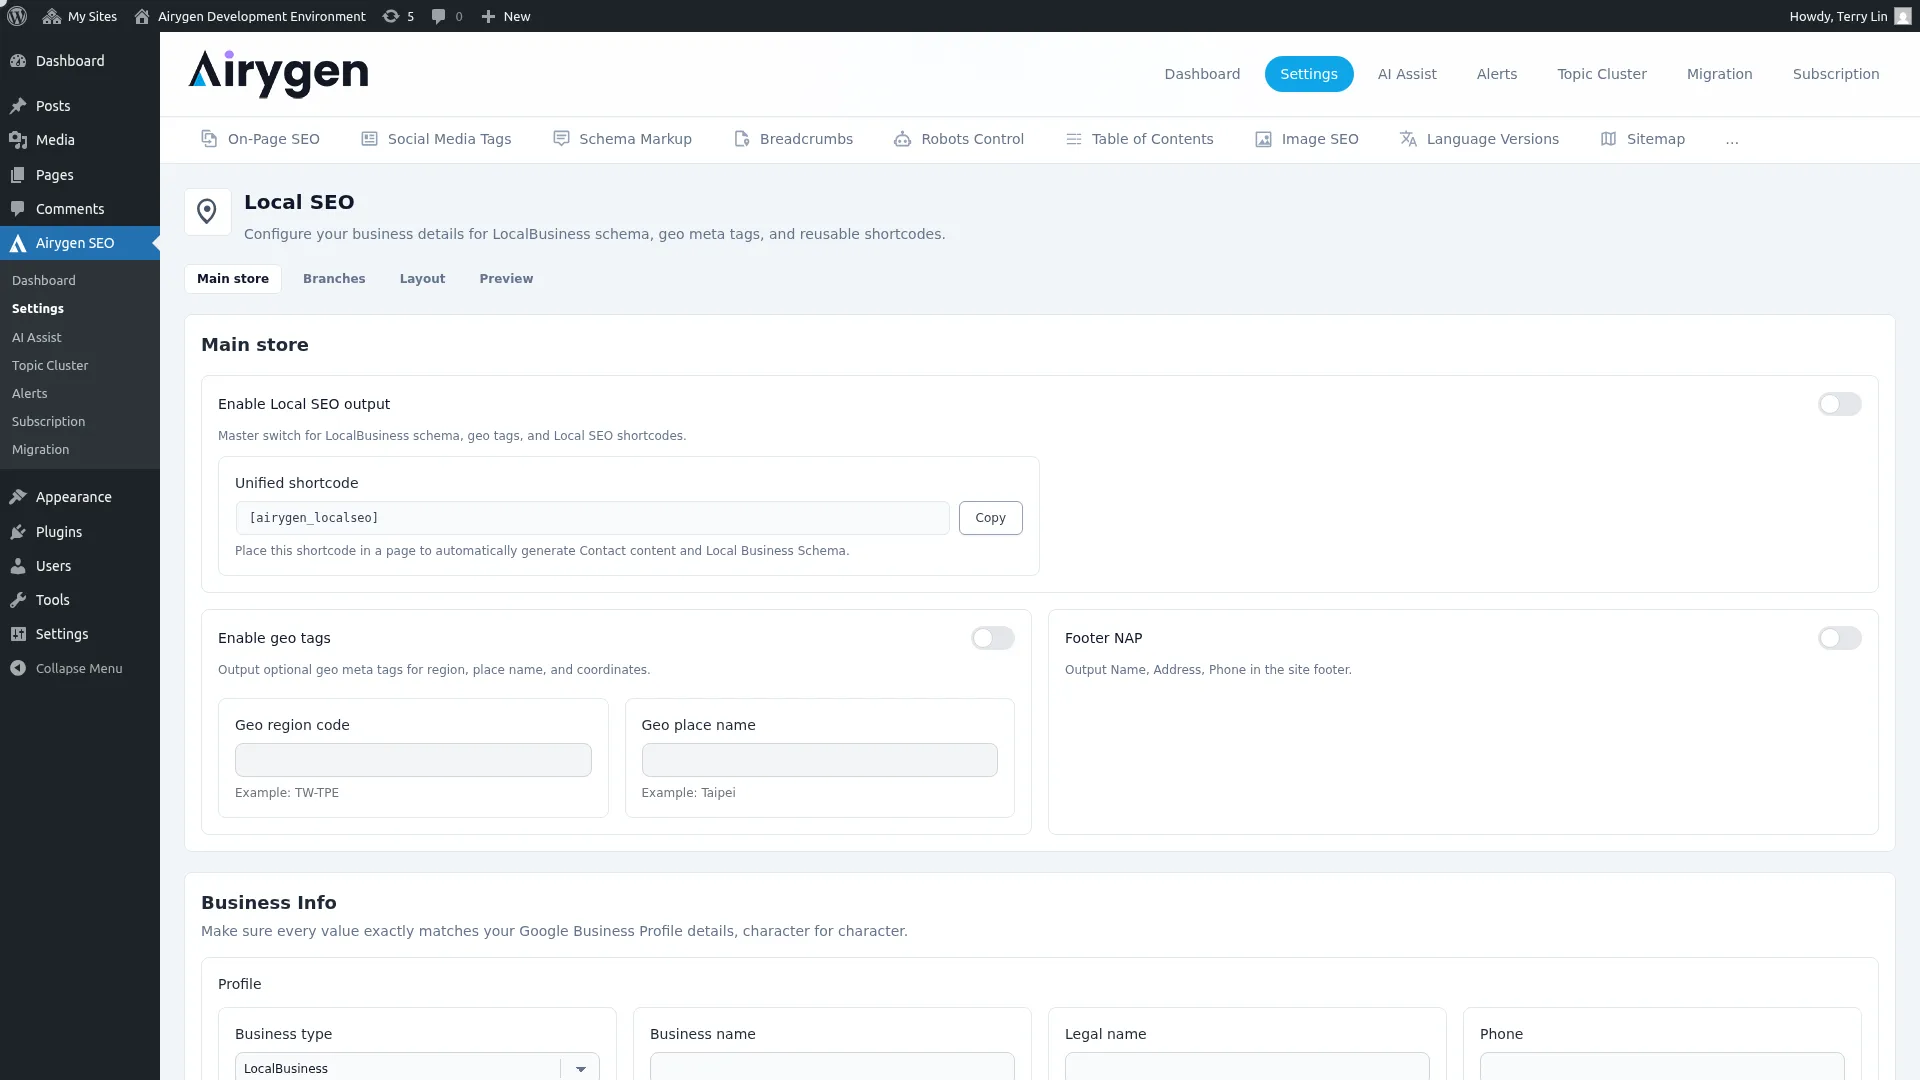Click the Pages icon in sidebar

(x=18, y=175)
